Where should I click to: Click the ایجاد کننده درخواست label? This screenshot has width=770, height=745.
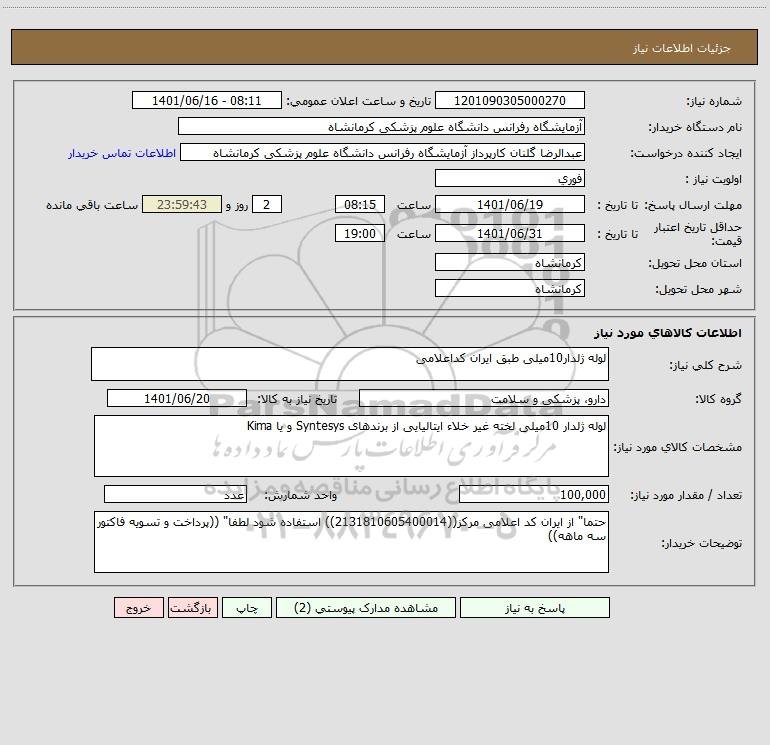[686, 153]
